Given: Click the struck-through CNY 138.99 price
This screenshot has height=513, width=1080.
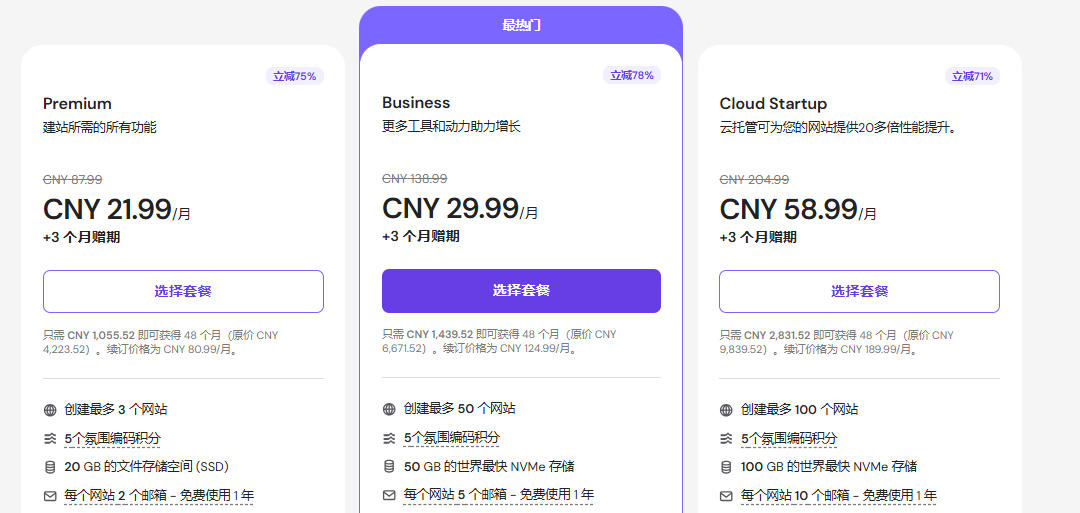Looking at the screenshot, I should tap(415, 179).
